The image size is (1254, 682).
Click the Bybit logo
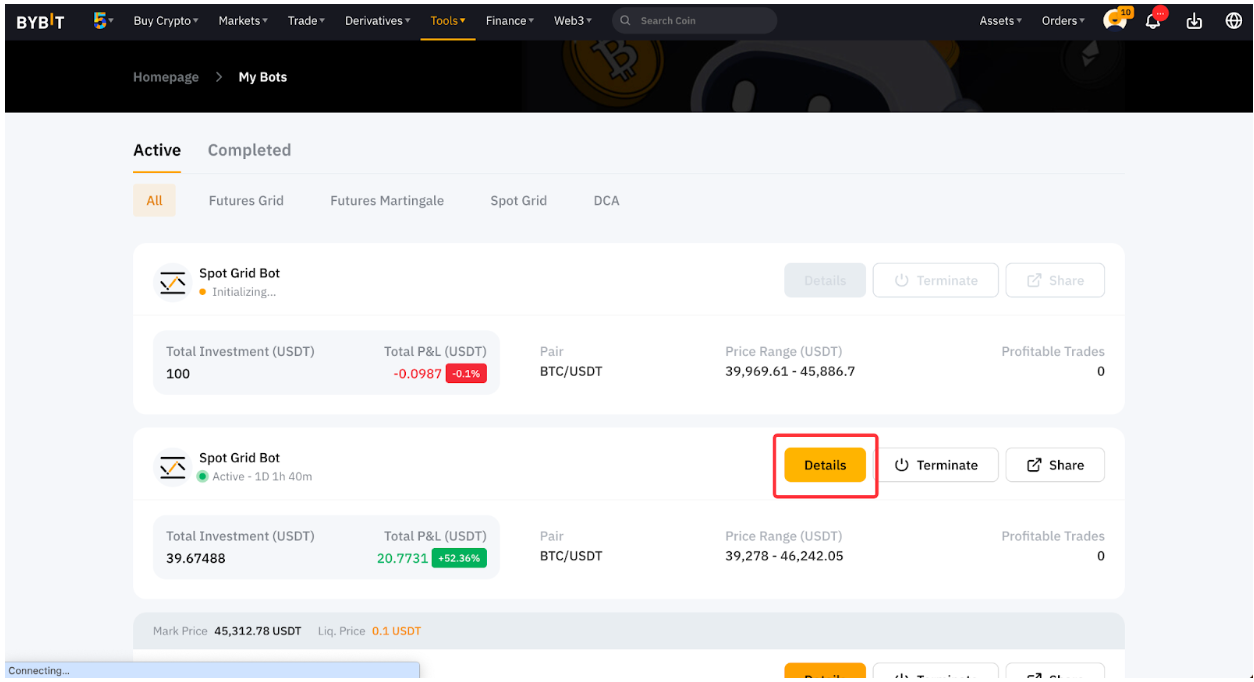(x=40, y=21)
